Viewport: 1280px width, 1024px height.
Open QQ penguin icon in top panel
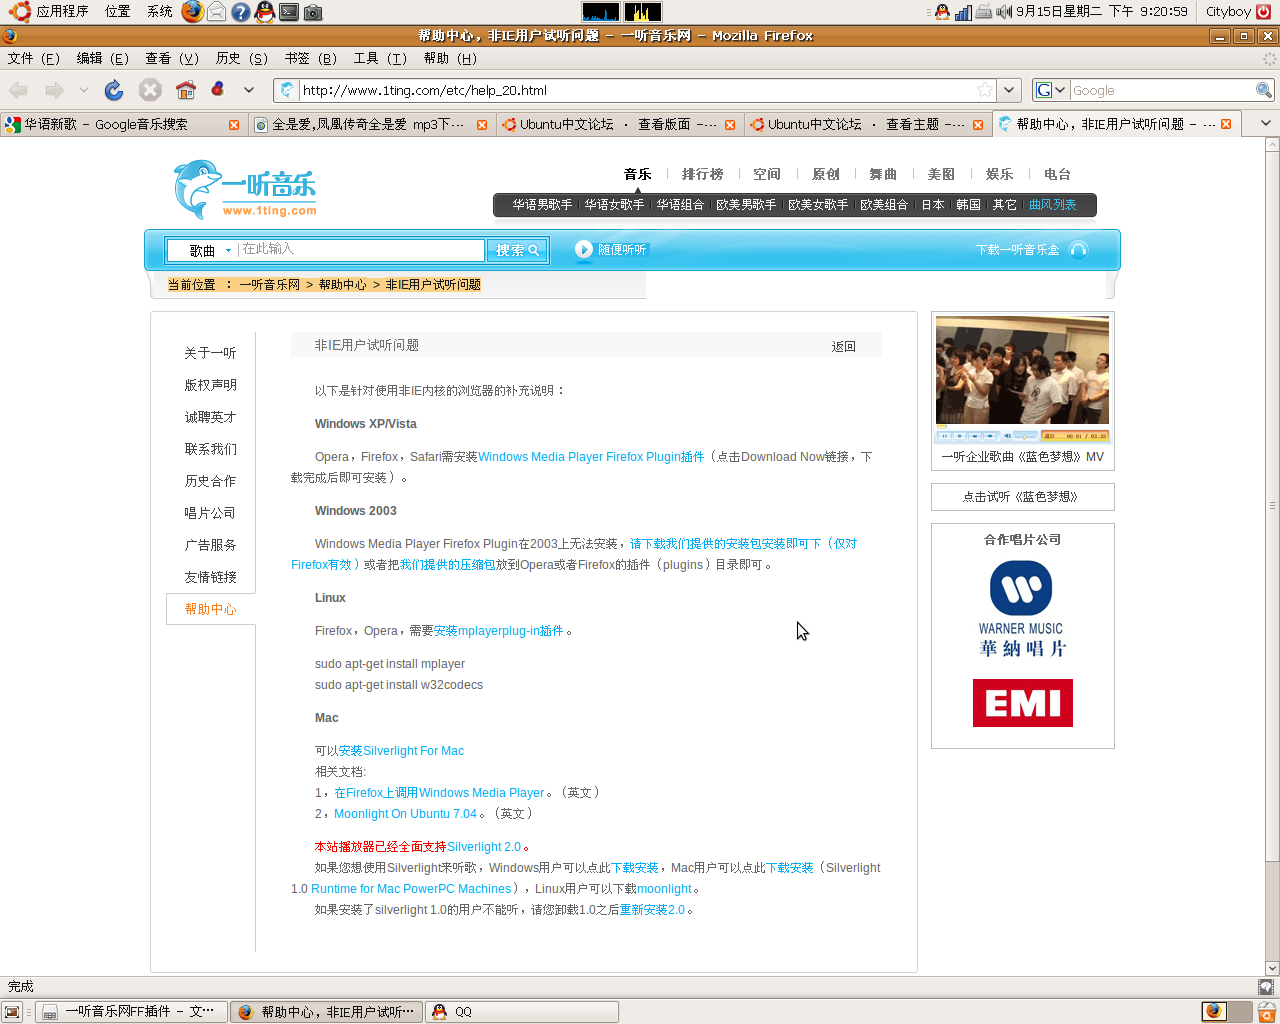coord(264,12)
